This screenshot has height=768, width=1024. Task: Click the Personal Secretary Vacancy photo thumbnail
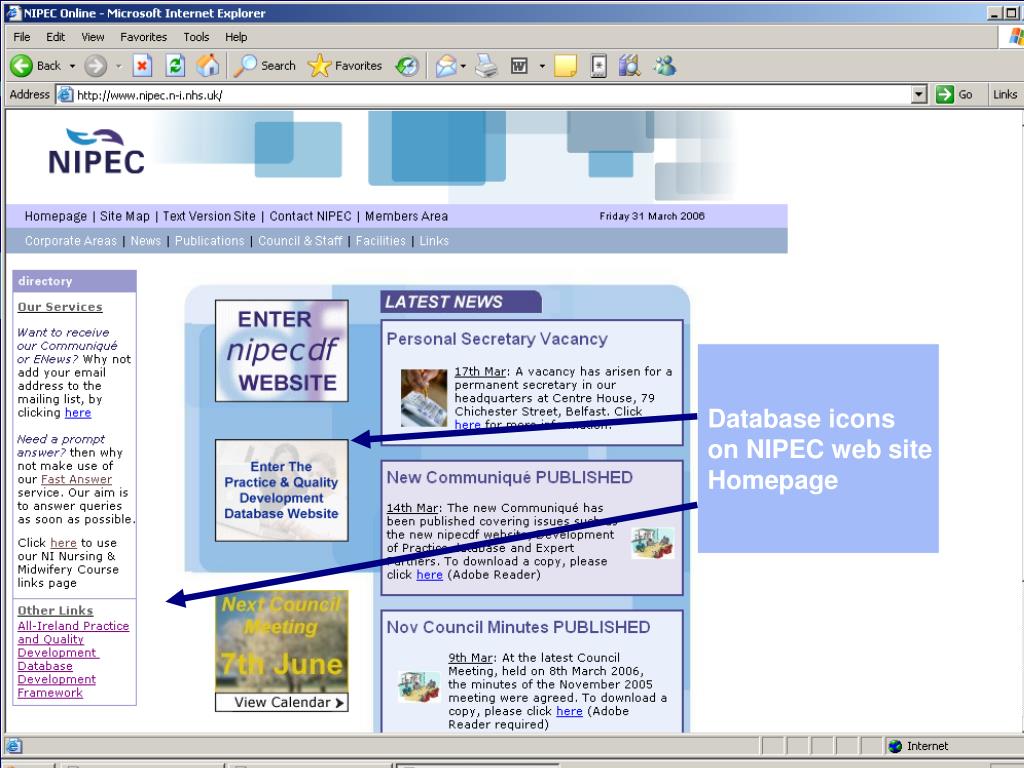(424, 398)
